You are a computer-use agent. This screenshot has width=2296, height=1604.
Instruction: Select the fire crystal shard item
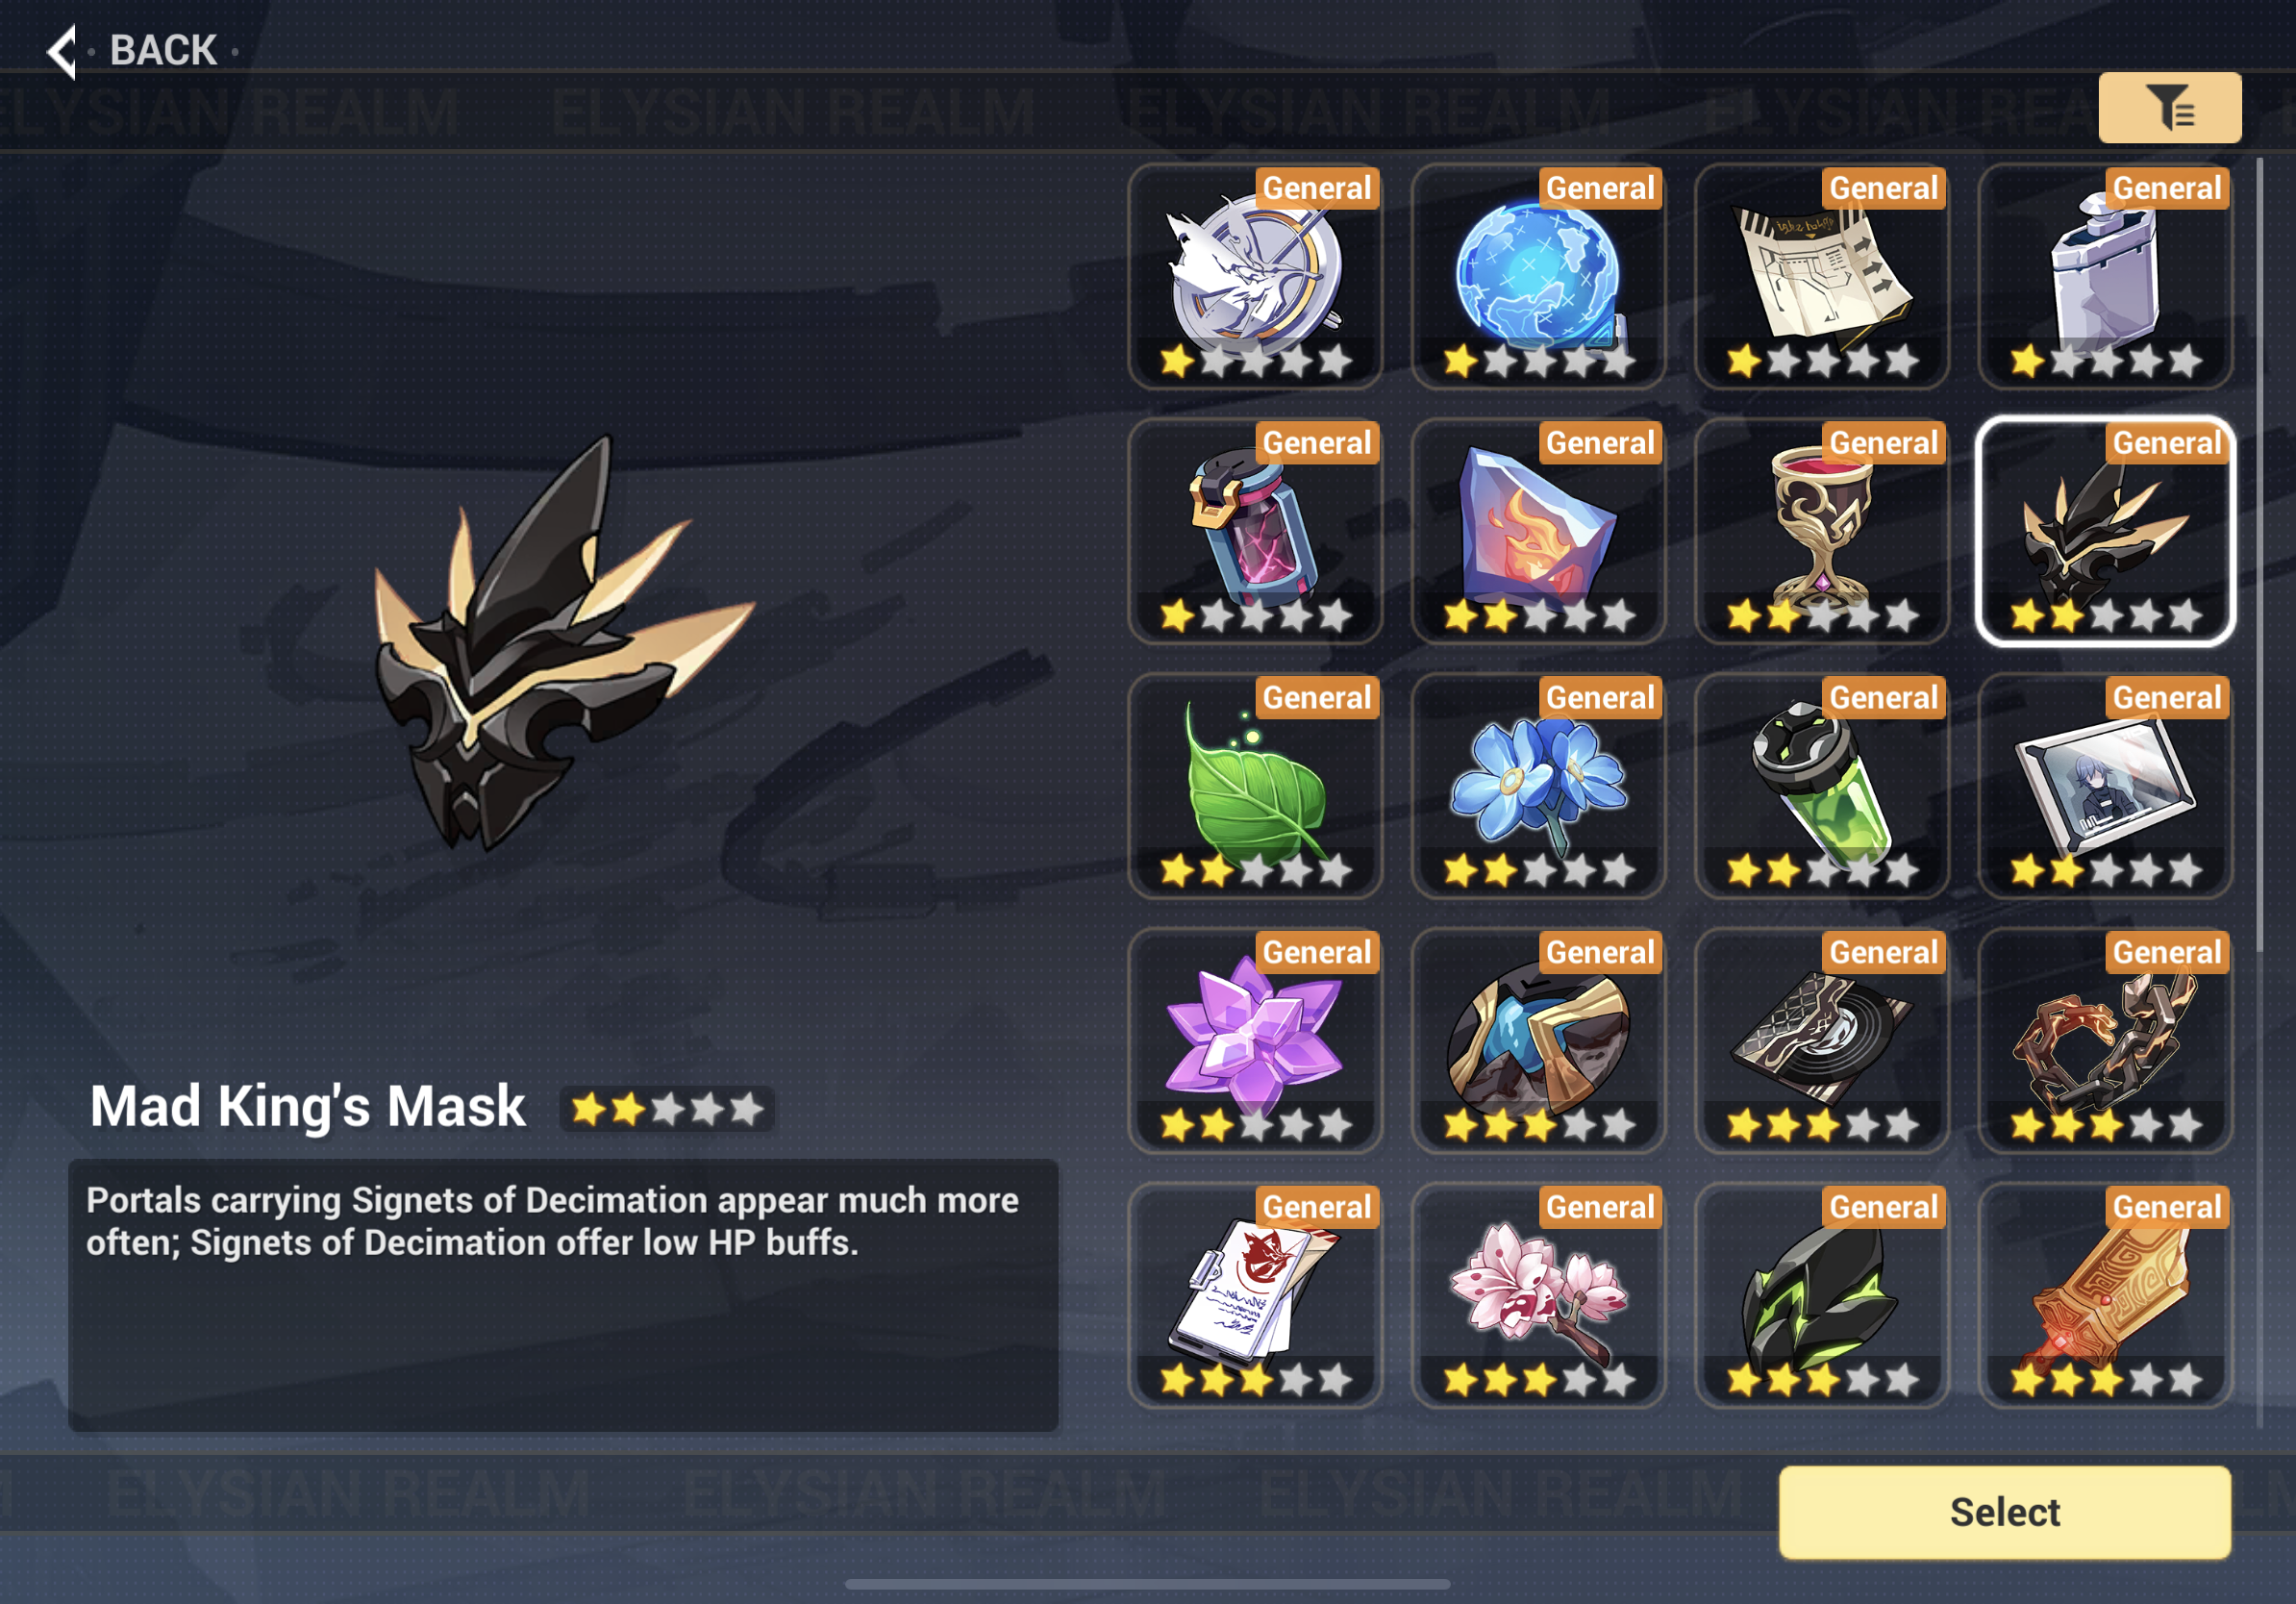[1538, 531]
